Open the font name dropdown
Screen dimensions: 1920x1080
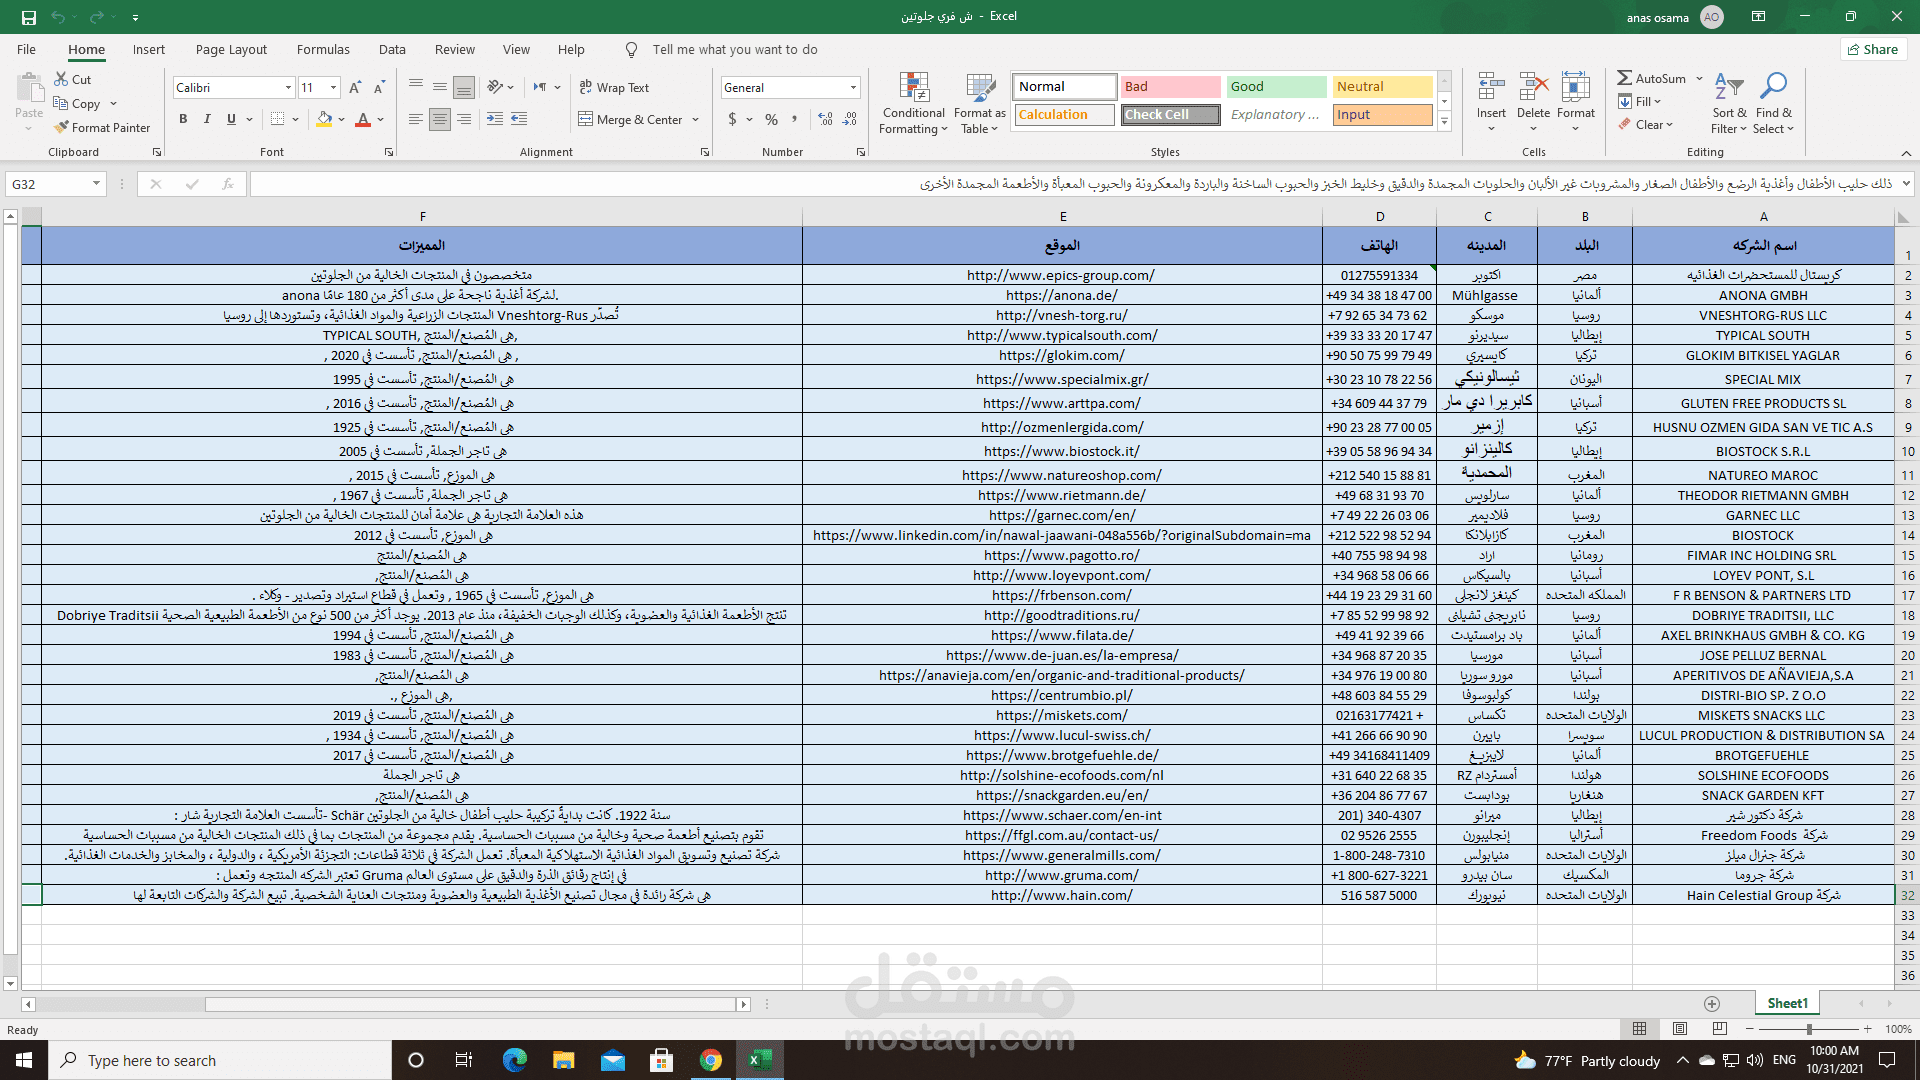click(288, 88)
